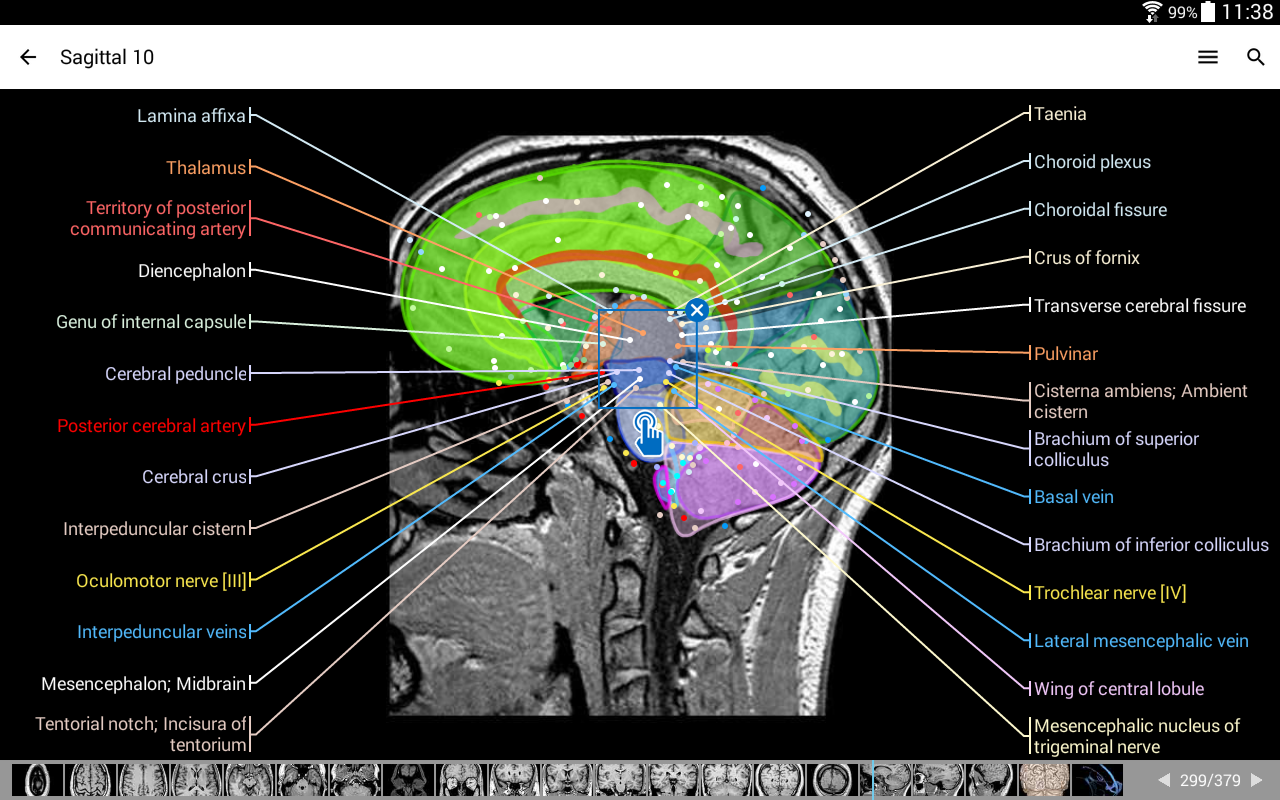Select the Interpeduncular veins label
Image resolution: width=1280 pixels, height=800 pixels.
click(162, 632)
